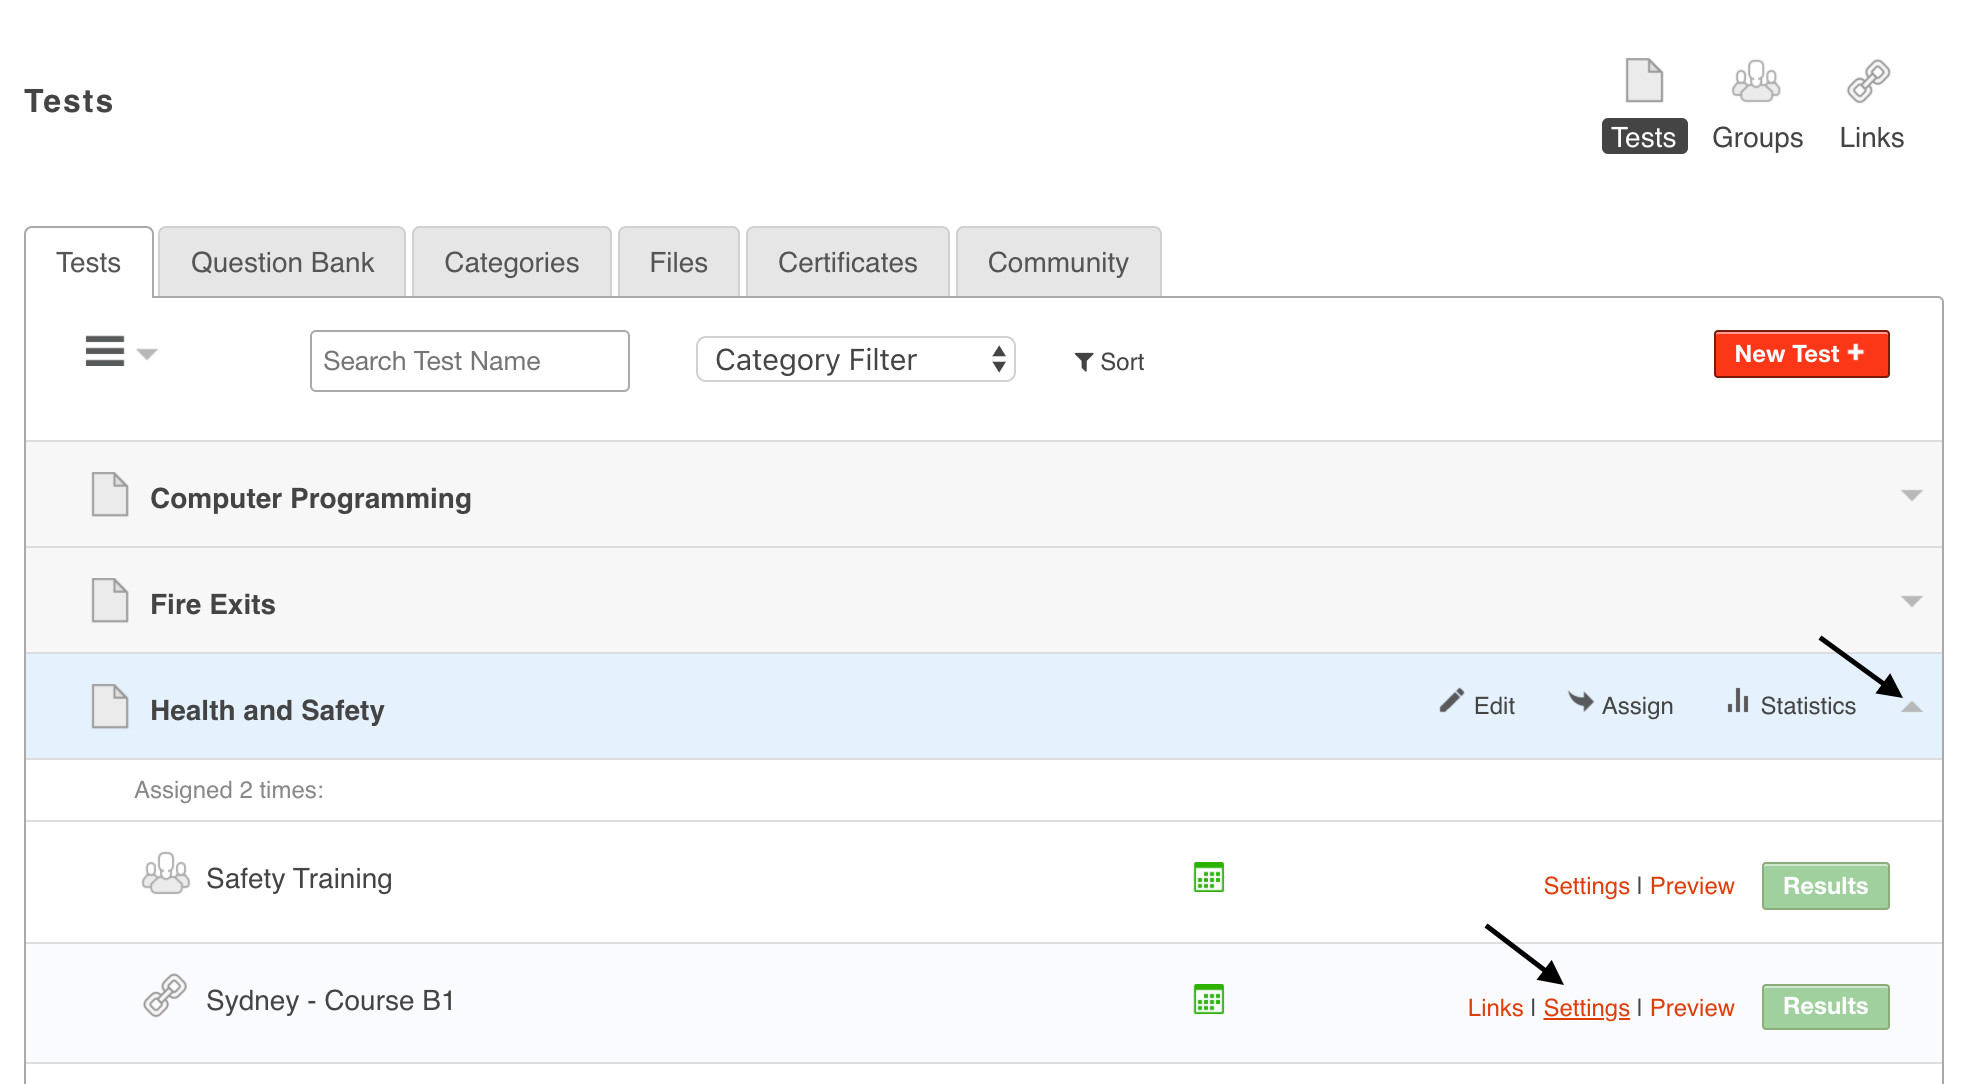Viewport: 1968px width, 1084px height.
Task: Expand the Fire Exits test row
Action: (x=1911, y=602)
